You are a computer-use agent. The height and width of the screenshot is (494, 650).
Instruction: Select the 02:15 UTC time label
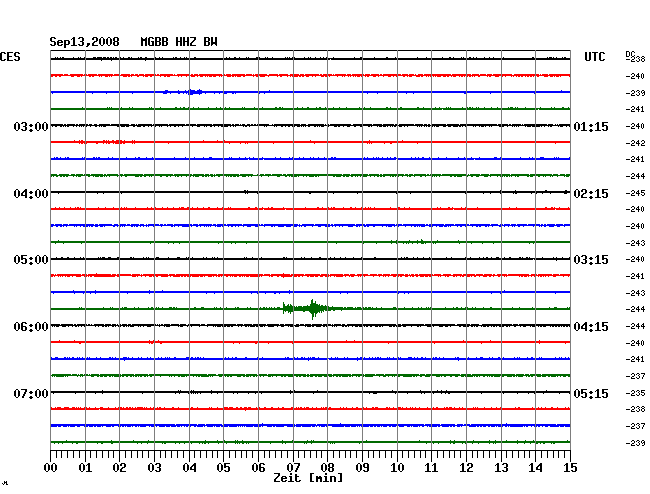(x=591, y=194)
